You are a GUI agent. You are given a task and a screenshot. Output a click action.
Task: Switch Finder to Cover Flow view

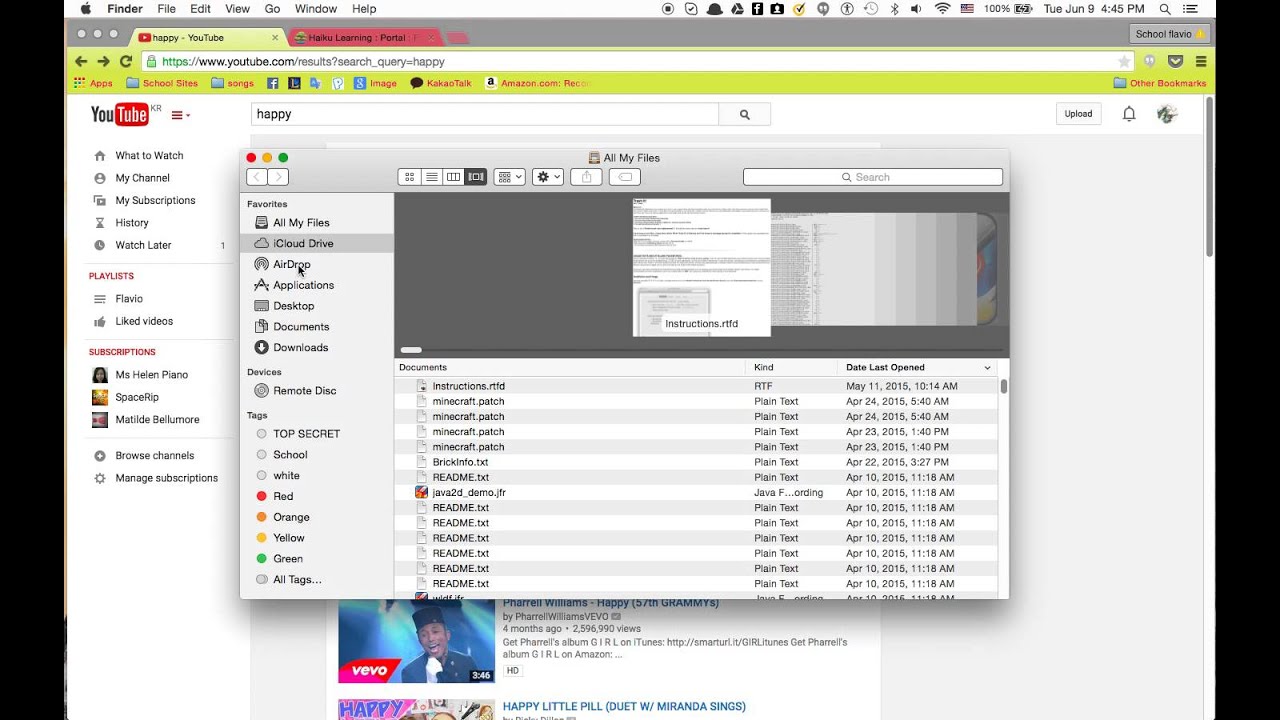point(476,177)
